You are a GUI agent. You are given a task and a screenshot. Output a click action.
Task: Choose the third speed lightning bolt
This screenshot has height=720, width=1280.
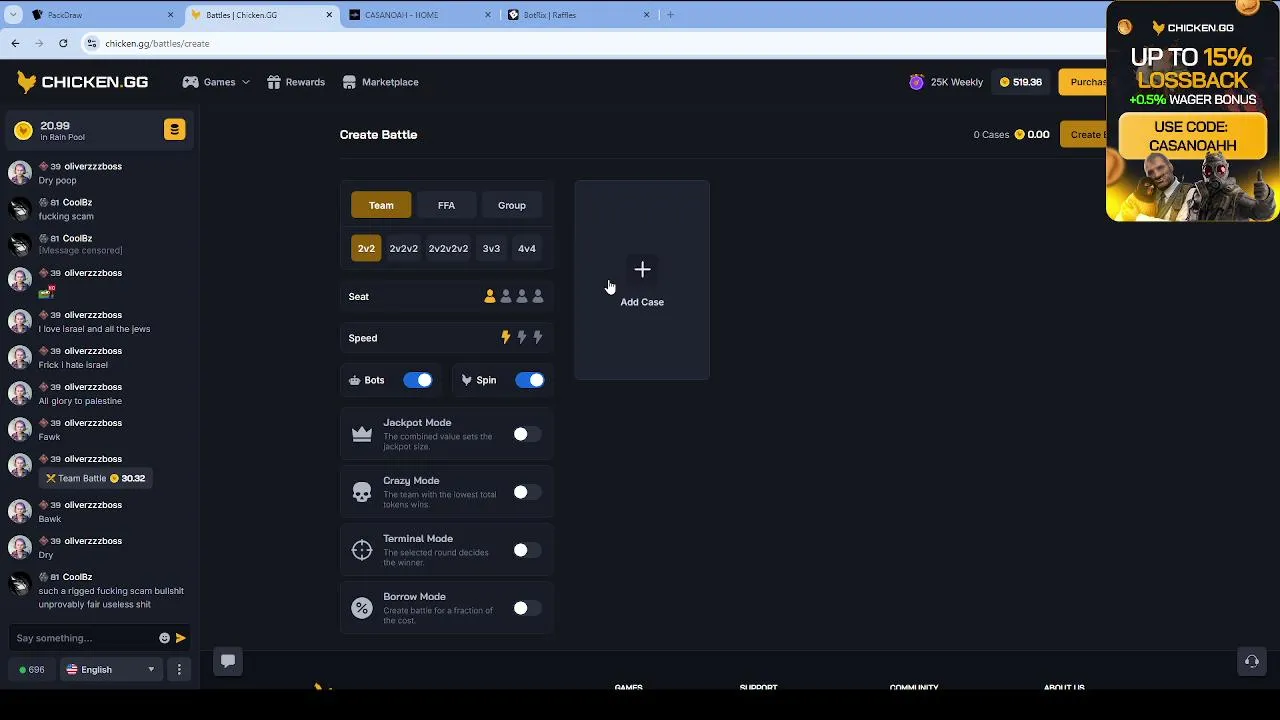[x=538, y=338]
